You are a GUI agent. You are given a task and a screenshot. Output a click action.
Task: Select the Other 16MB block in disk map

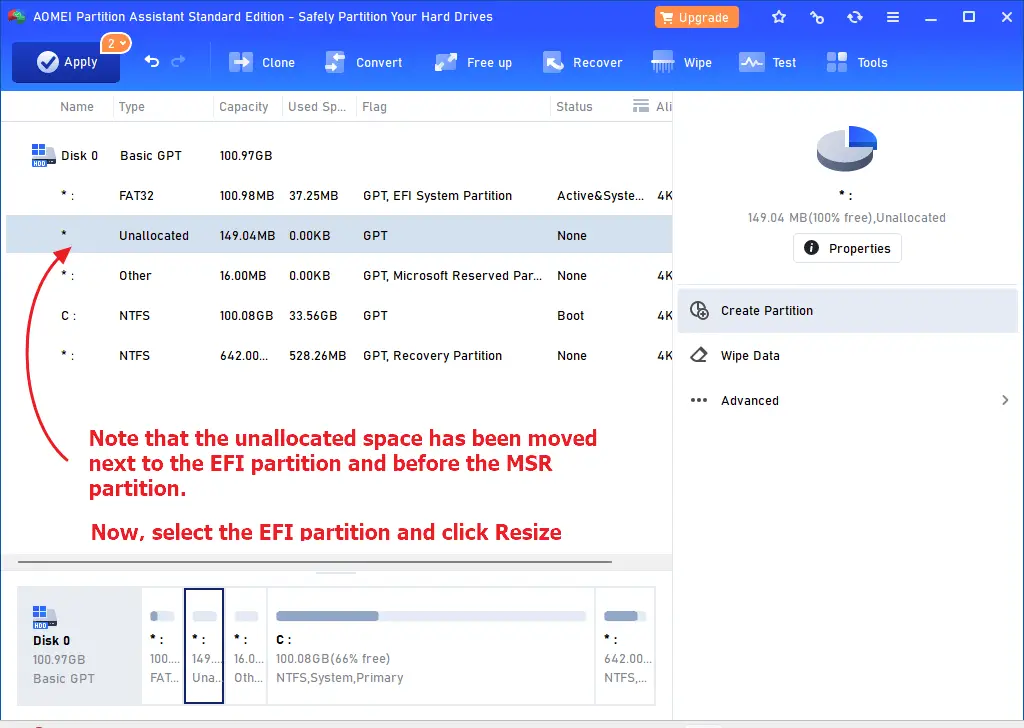point(247,646)
